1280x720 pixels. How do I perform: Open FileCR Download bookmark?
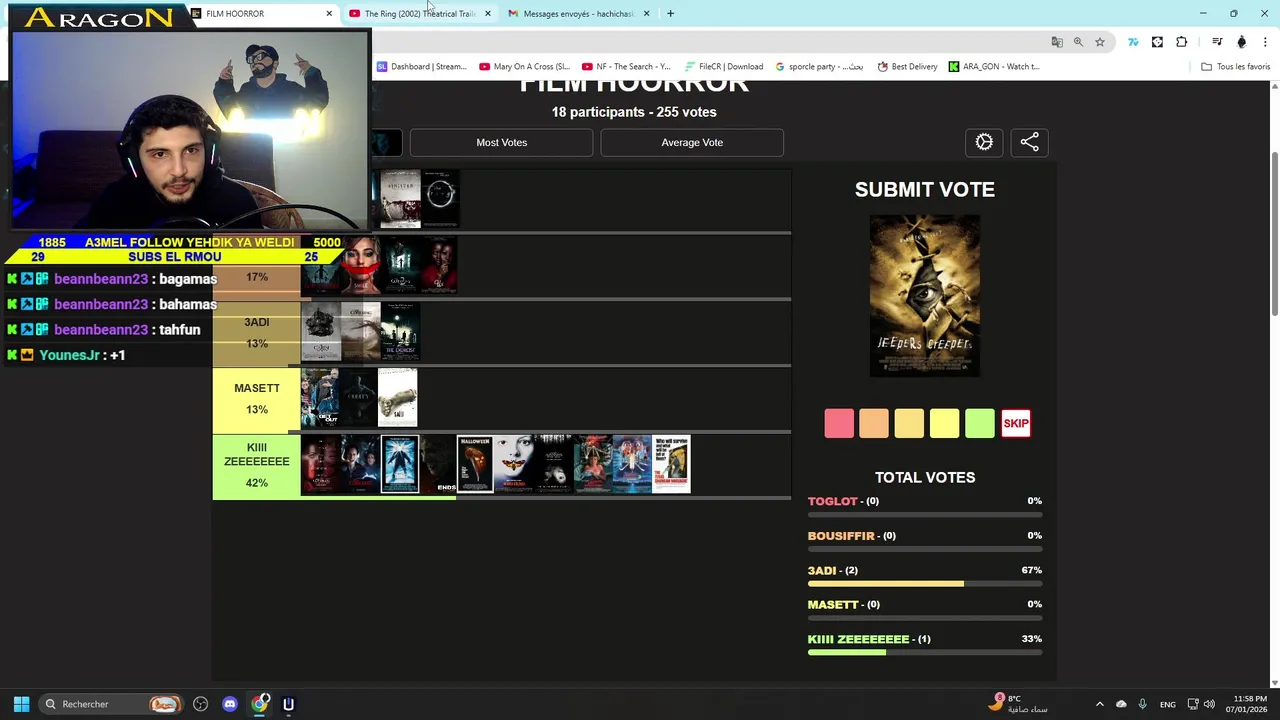[x=724, y=67]
